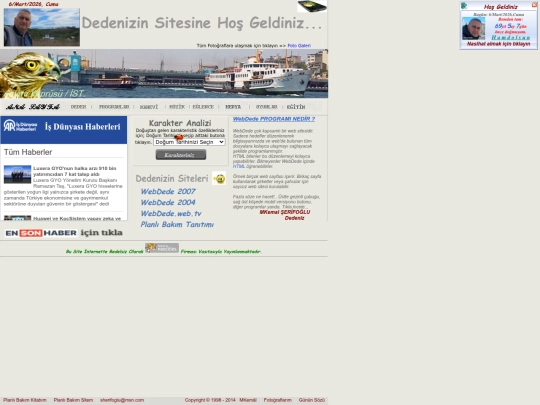Open the WebDede 2007 link
This screenshot has height=405, width=540.
pyautogui.click(x=168, y=191)
